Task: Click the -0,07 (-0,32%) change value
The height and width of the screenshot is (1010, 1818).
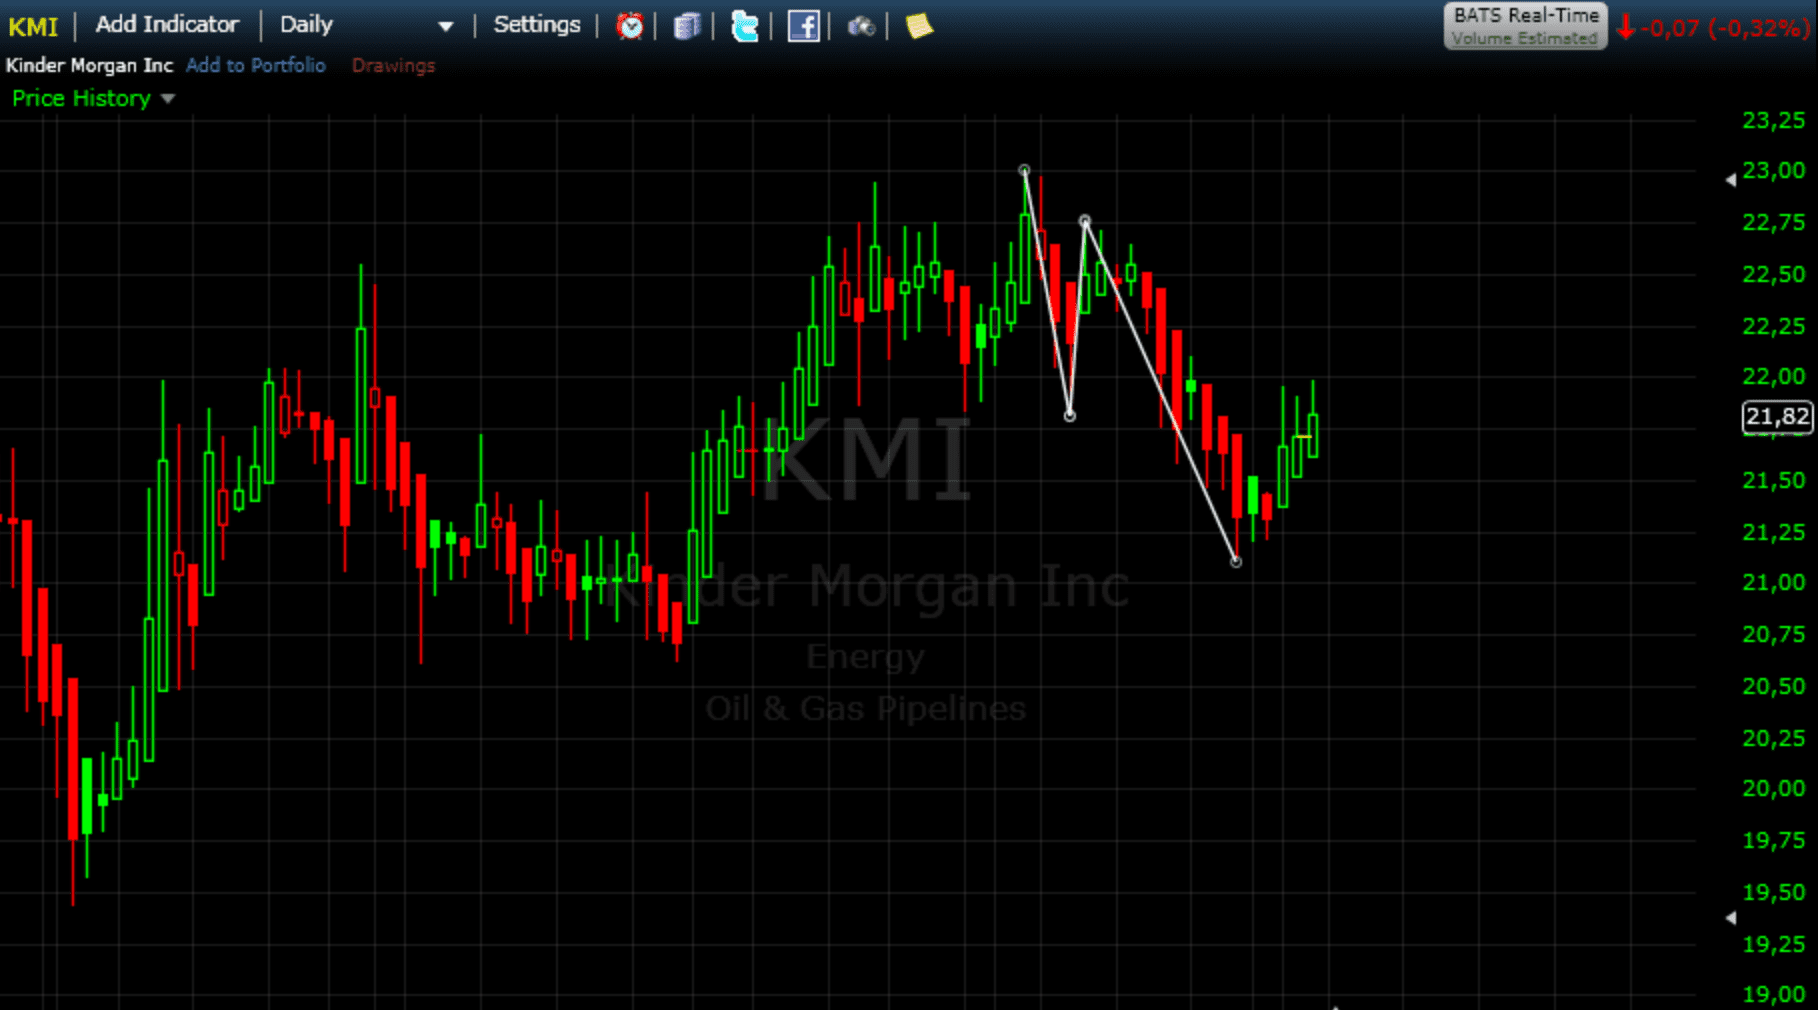Action: click(1726, 27)
